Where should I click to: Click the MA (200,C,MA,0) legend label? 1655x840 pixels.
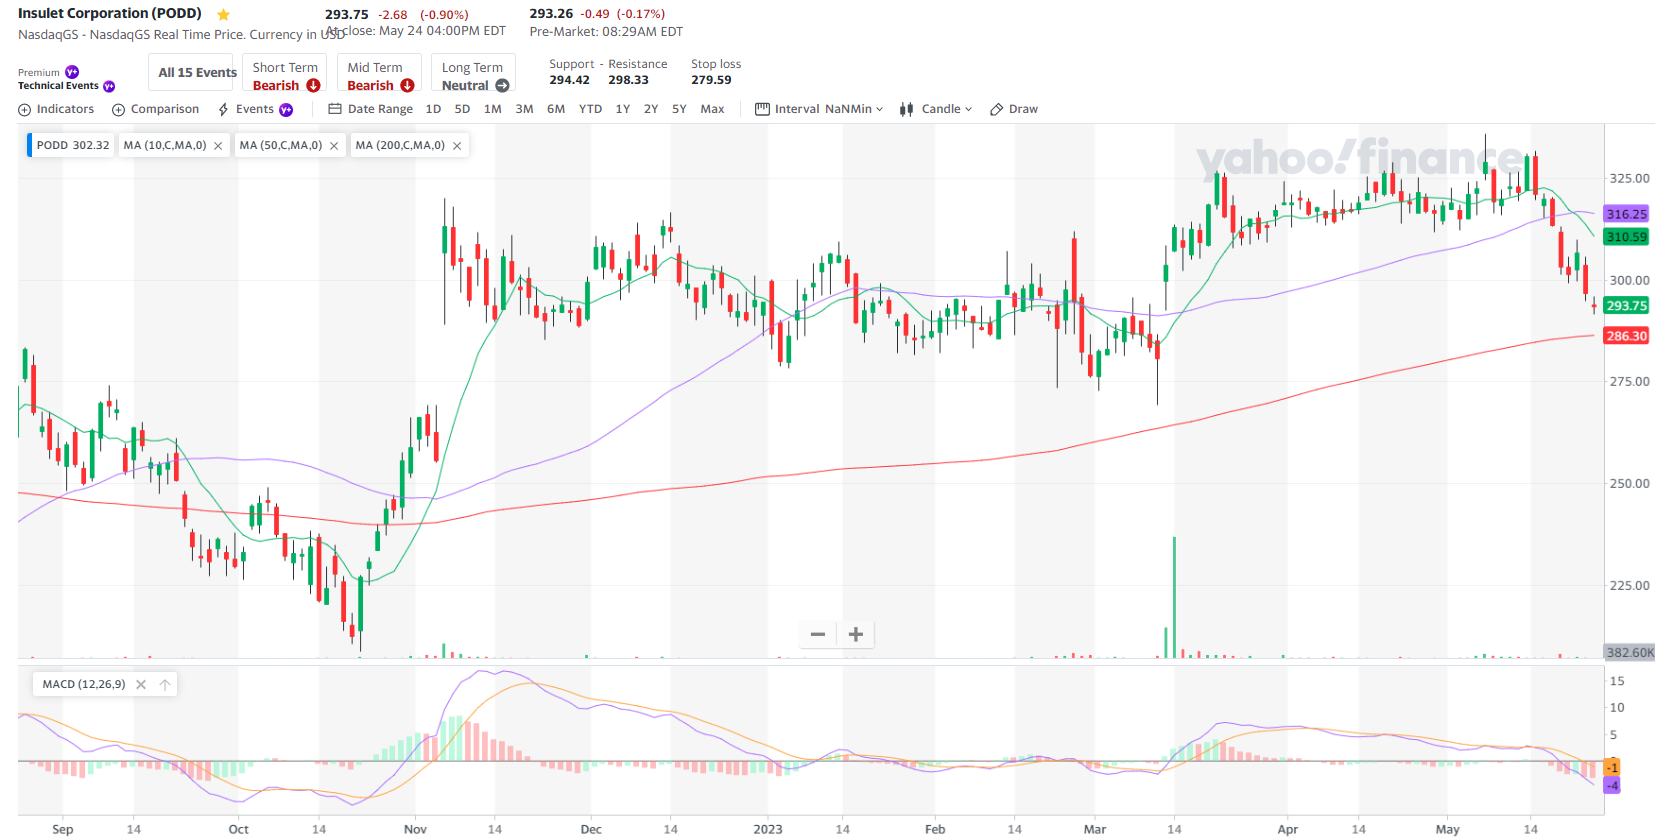click(400, 146)
